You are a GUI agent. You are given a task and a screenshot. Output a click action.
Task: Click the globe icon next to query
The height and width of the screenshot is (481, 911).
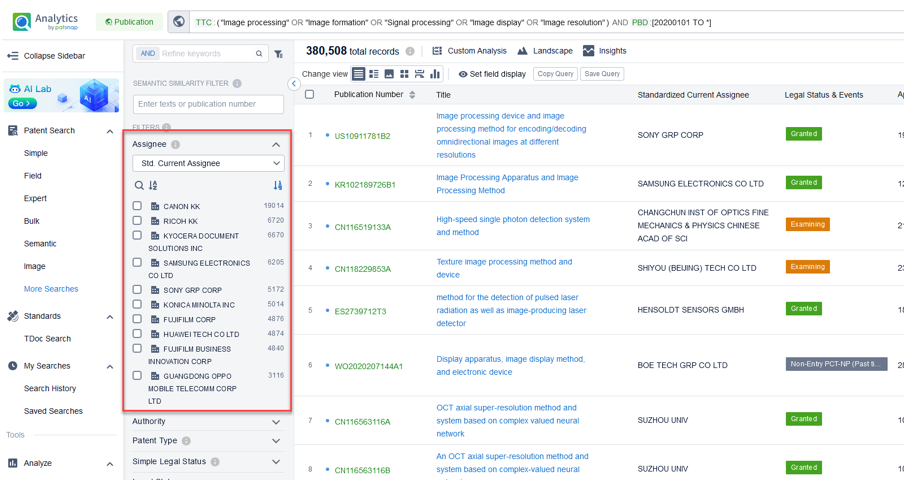(179, 21)
